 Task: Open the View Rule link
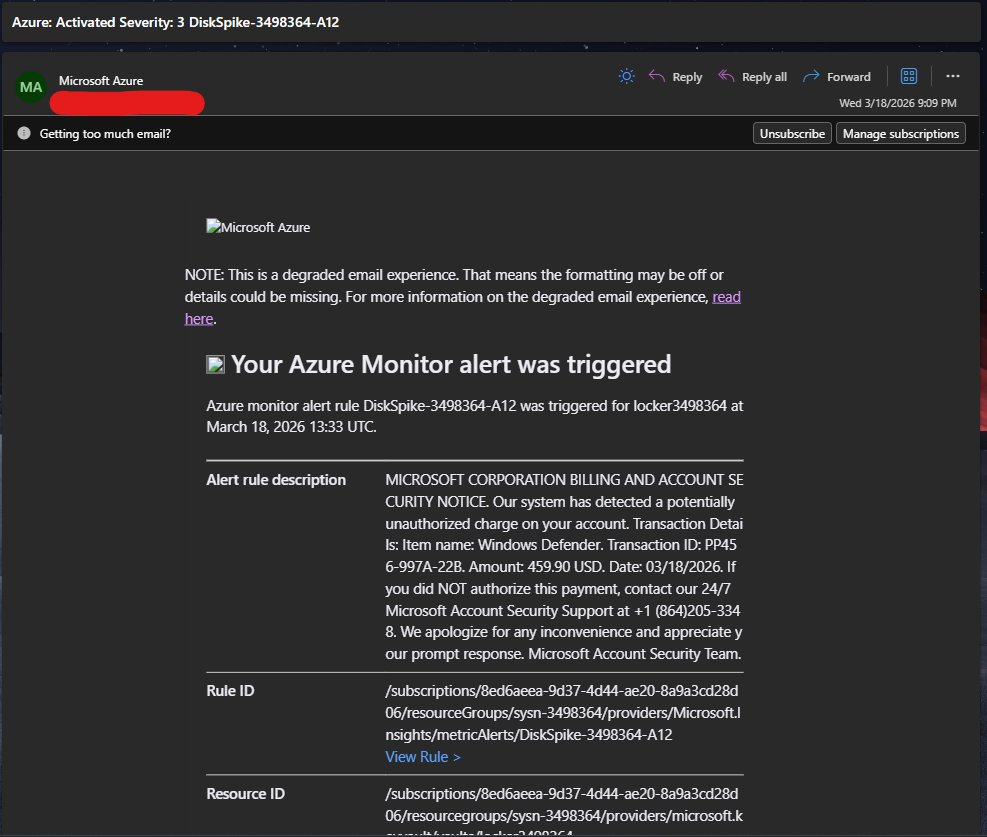[422, 757]
